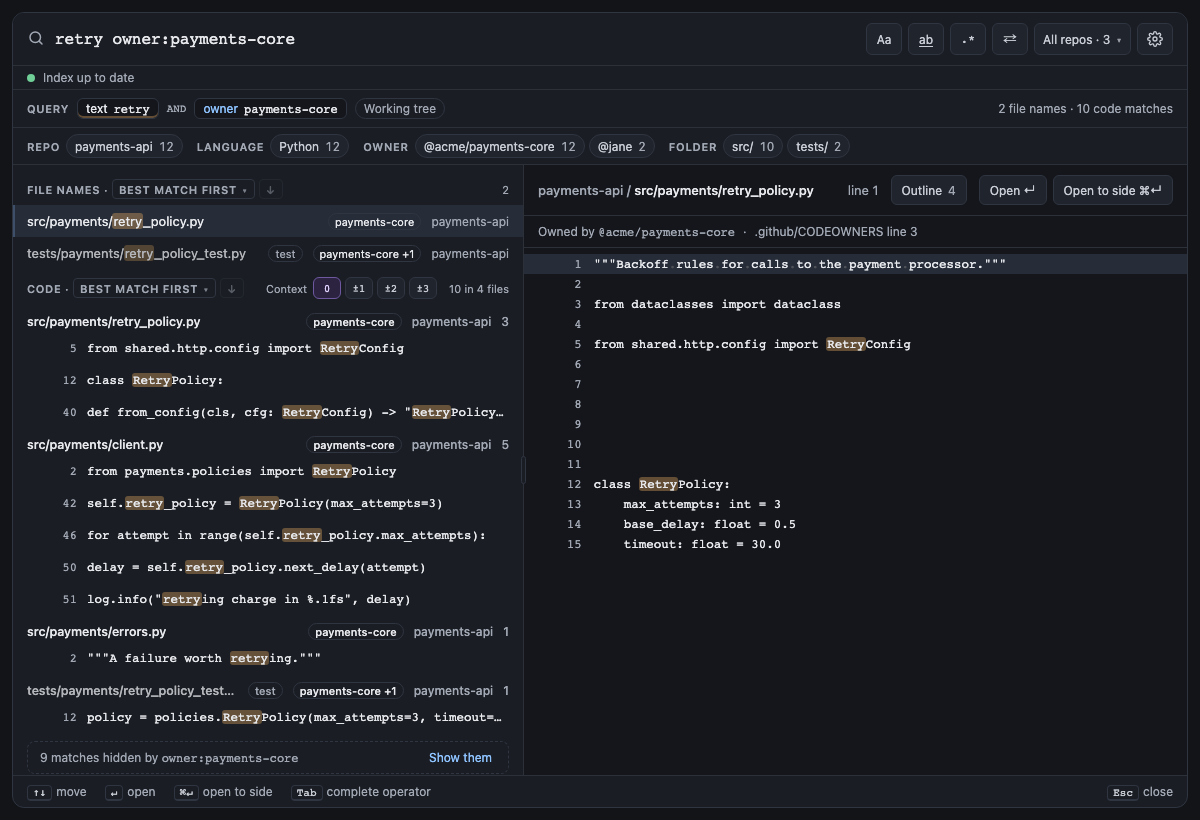Open match 'class RetryPolicy:' line 12 in results
This screenshot has width=1200, height=820.
(x=268, y=381)
